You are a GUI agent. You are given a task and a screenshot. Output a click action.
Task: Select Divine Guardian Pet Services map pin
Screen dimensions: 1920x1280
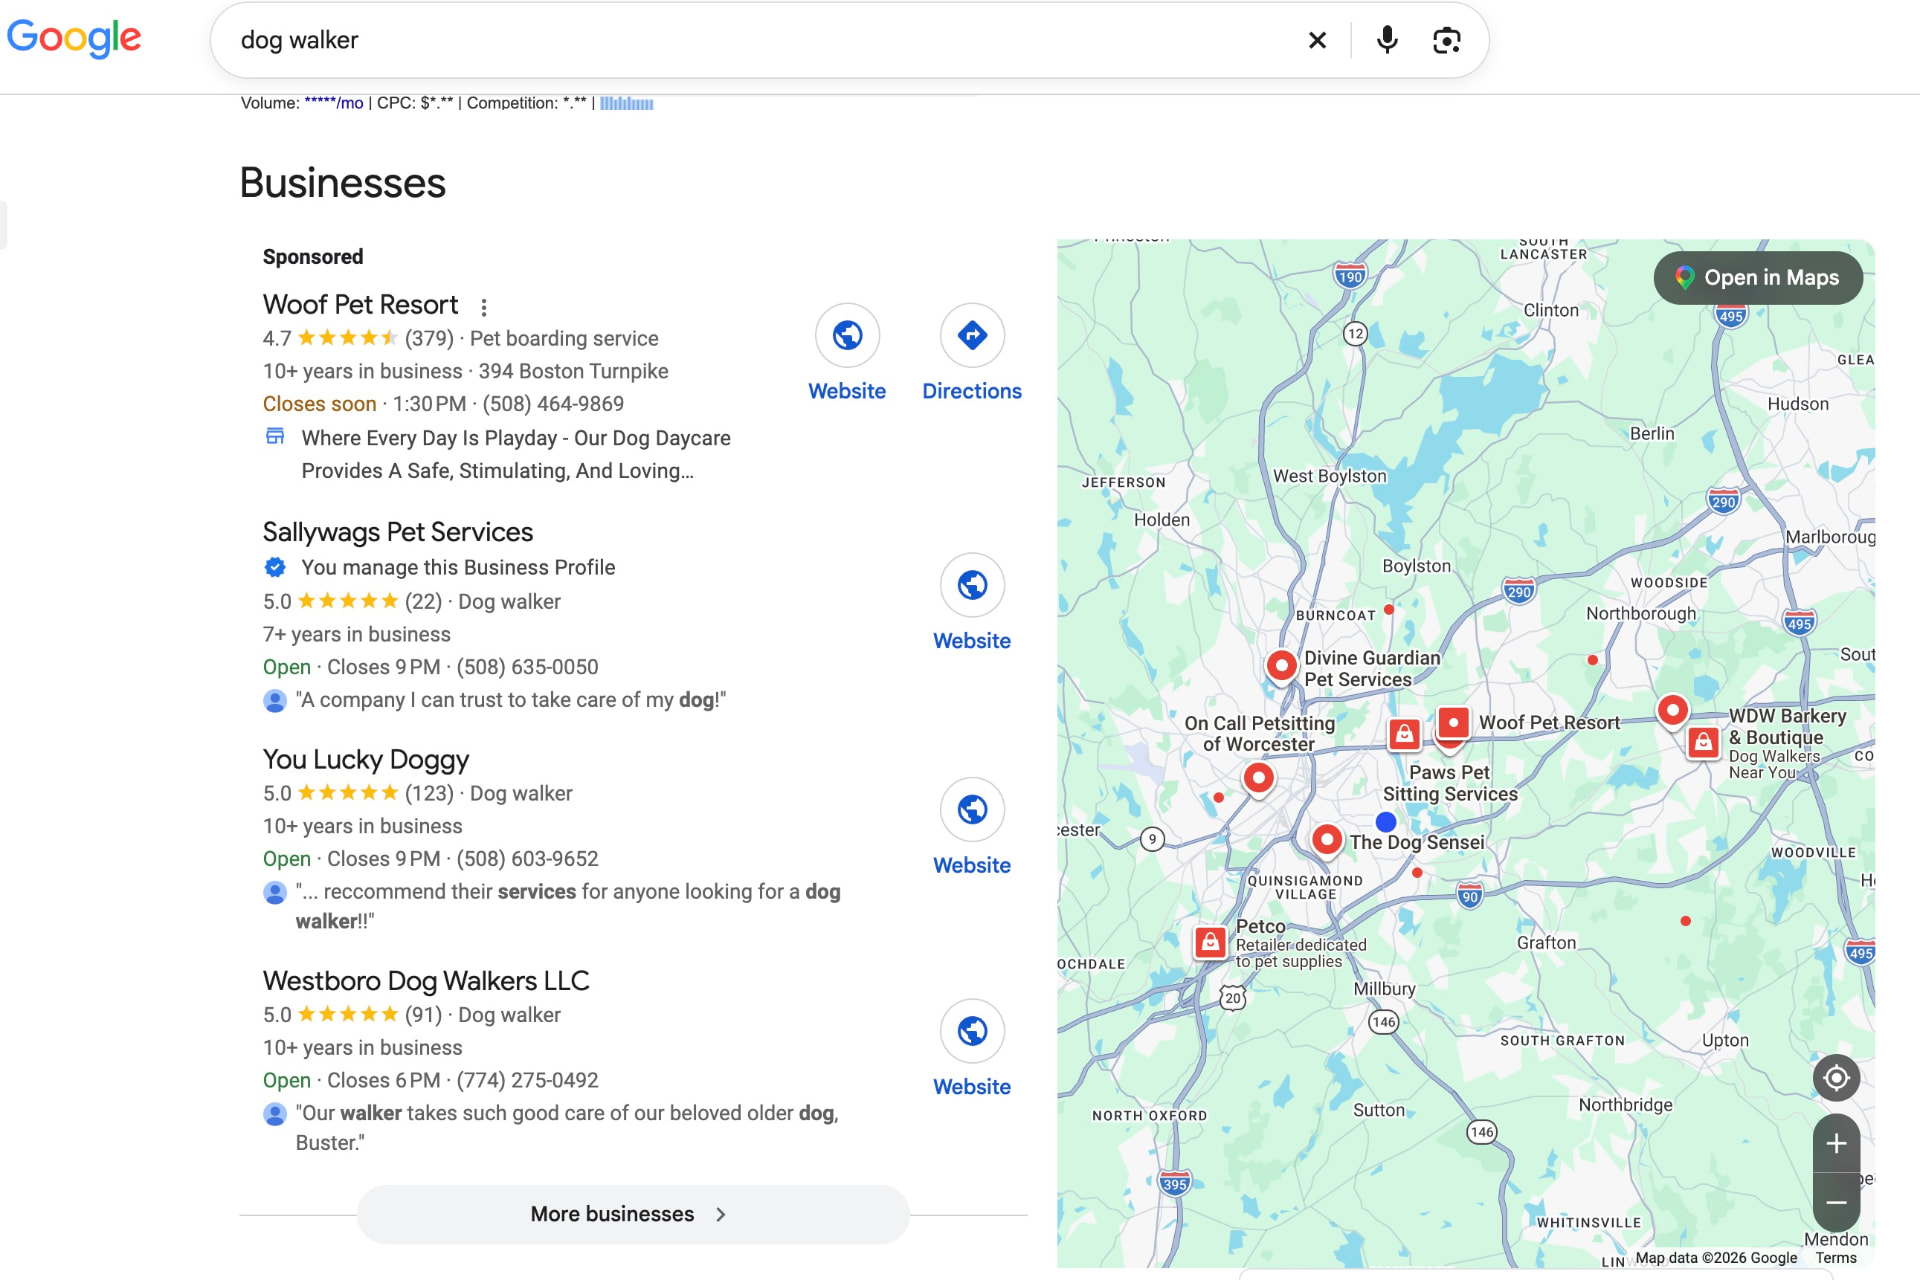point(1281,665)
